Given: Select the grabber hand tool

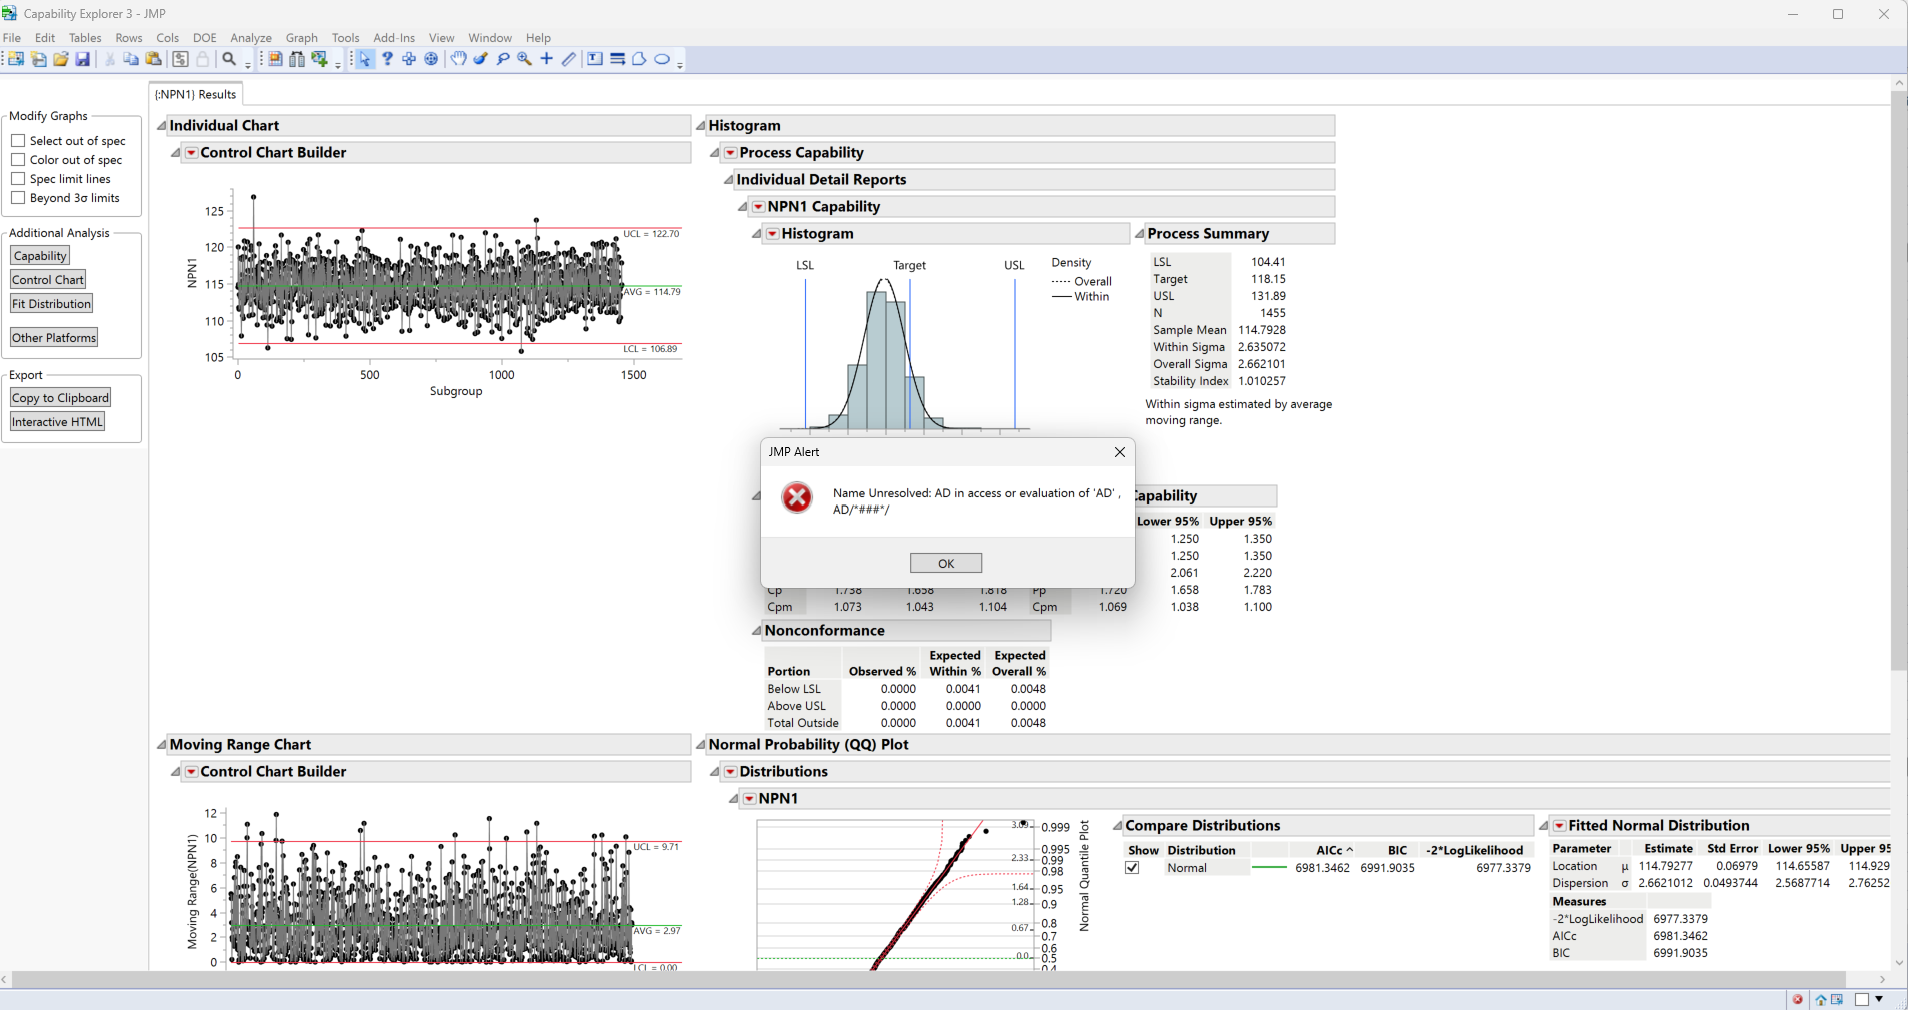Looking at the screenshot, I should tap(457, 60).
